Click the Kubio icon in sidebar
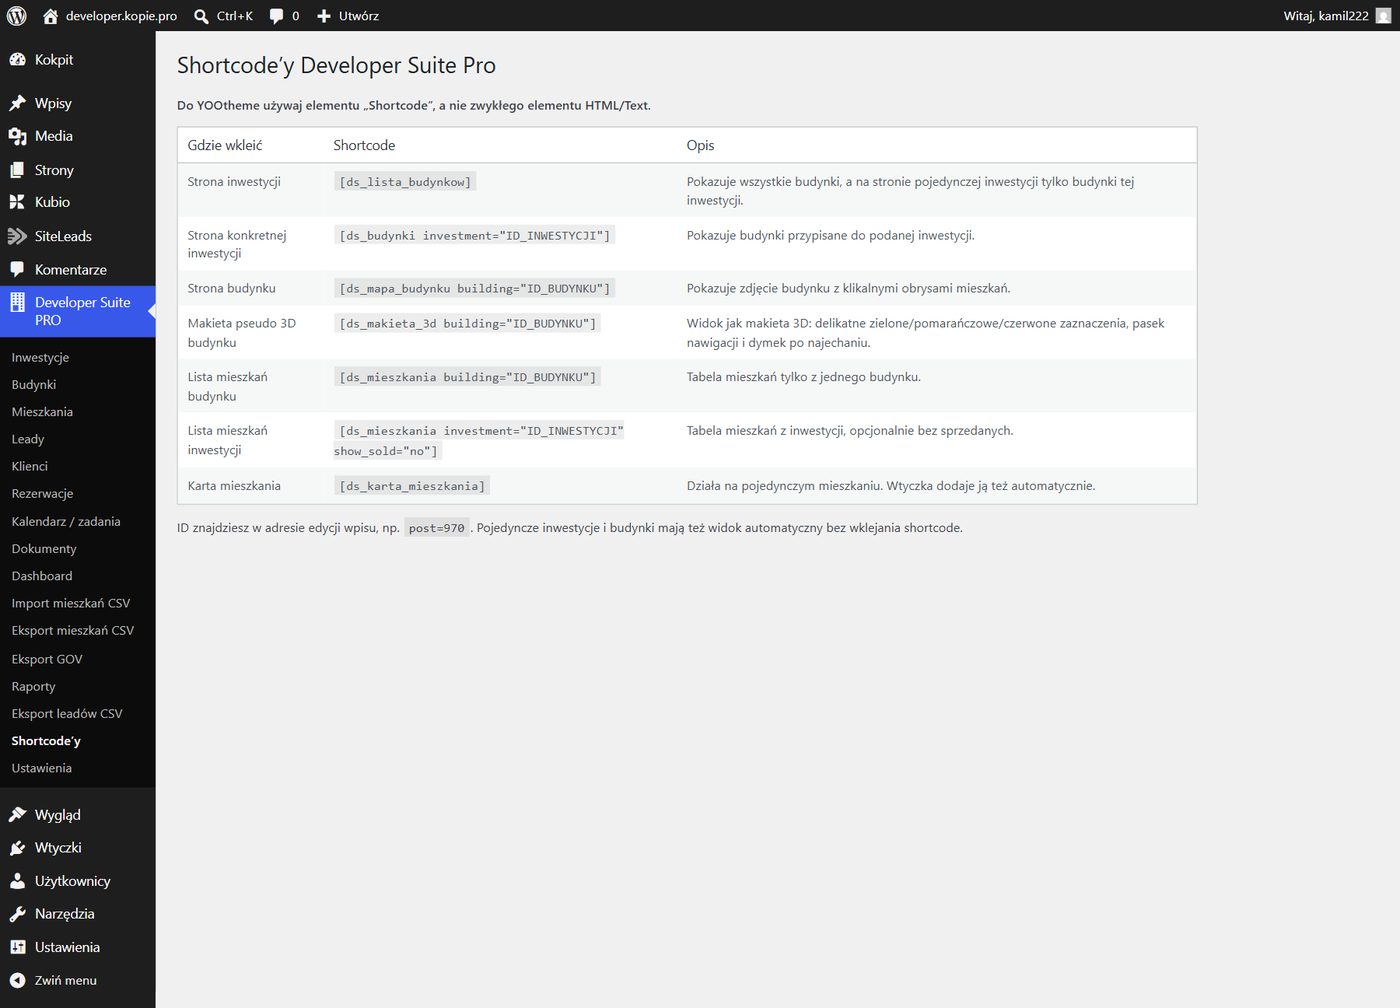1400x1008 pixels. pos(17,202)
